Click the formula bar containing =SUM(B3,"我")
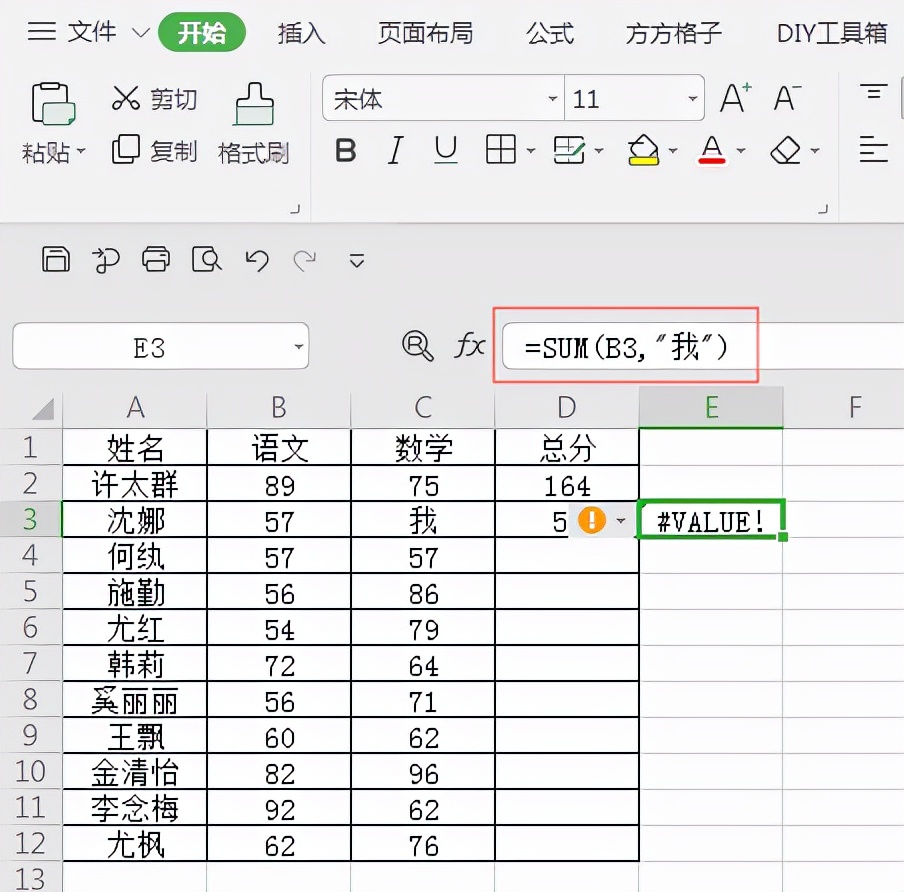The width and height of the screenshot is (904, 892). coord(702,347)
